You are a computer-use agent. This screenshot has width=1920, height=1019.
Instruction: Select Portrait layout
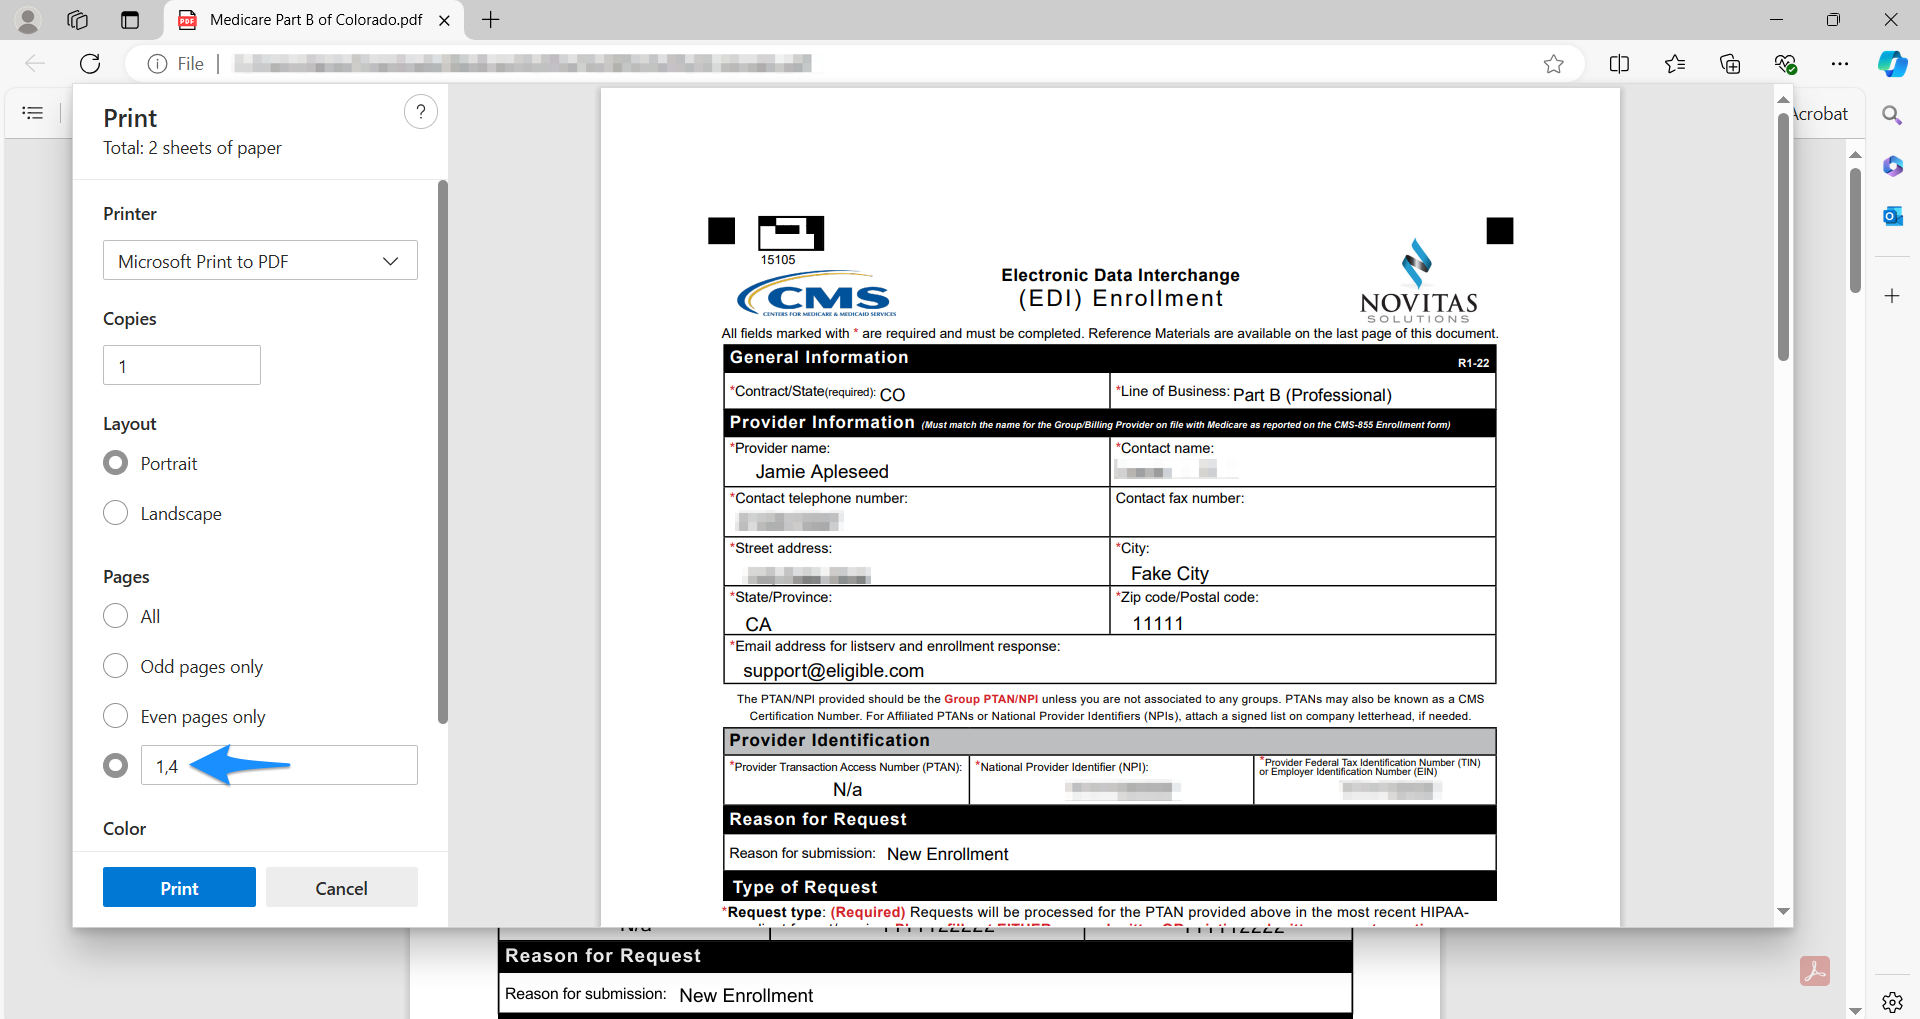[116, 463]
